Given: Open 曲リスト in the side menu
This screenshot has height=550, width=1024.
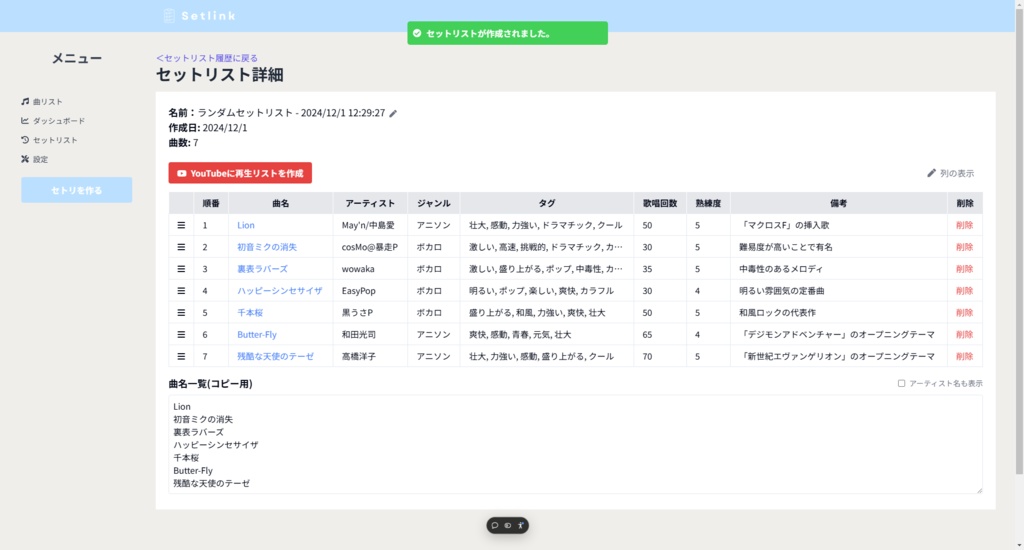Looking at the screenshot, I should click(42, 102).
